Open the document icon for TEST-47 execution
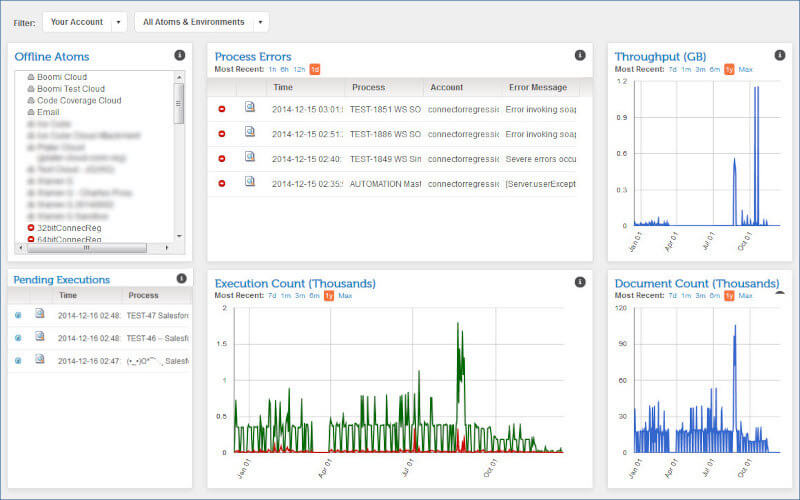 point(40,314)
